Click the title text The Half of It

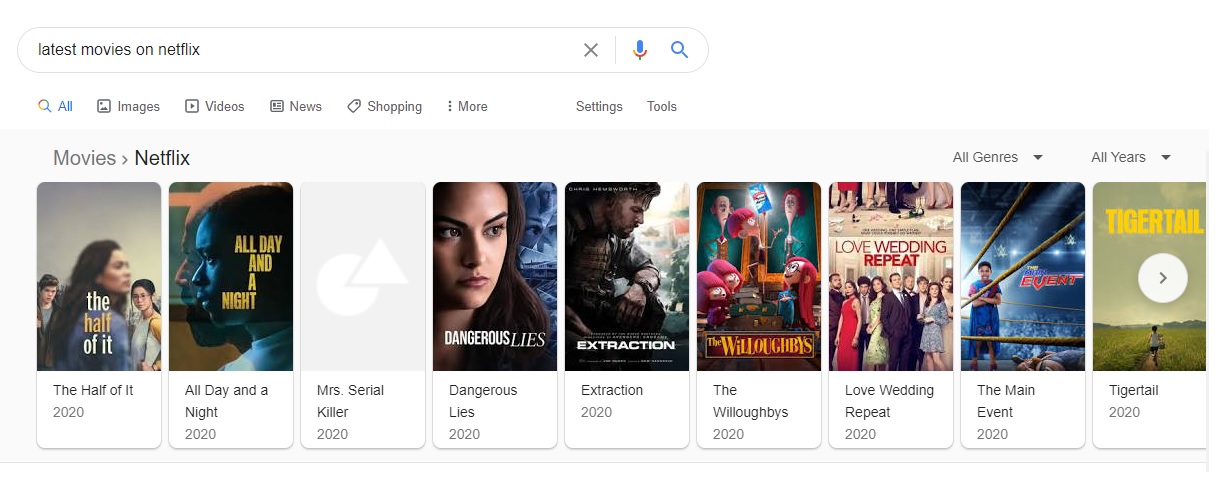pos(93,390)
